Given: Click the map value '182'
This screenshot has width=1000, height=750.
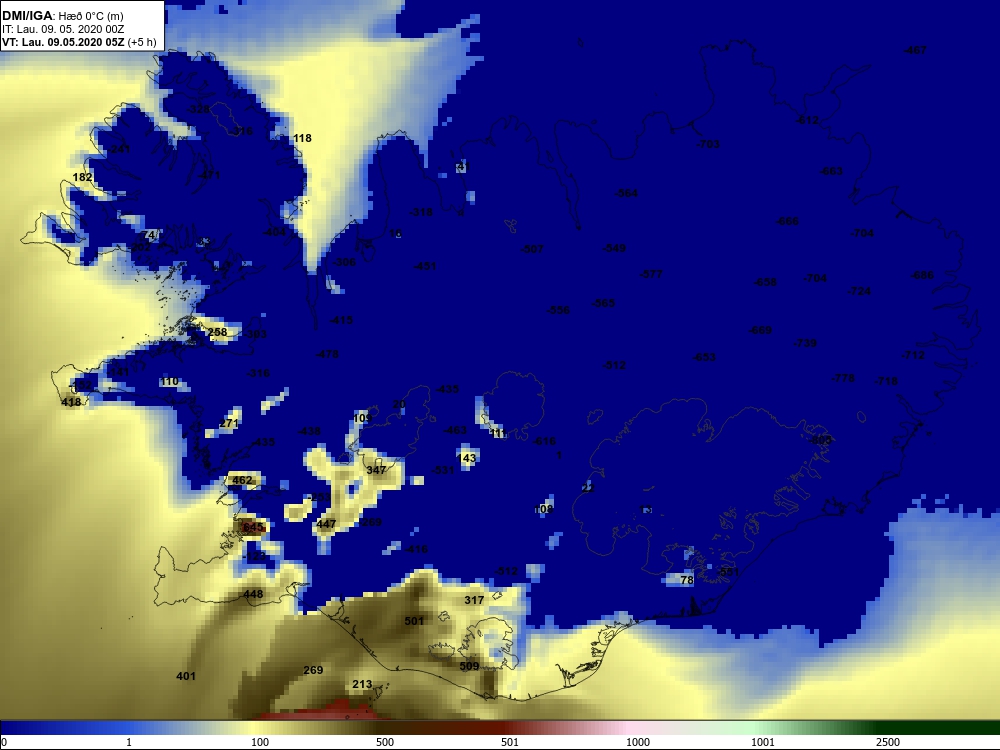Looking at the screenshot, I should pyautogui.click(x=83, y=177).
